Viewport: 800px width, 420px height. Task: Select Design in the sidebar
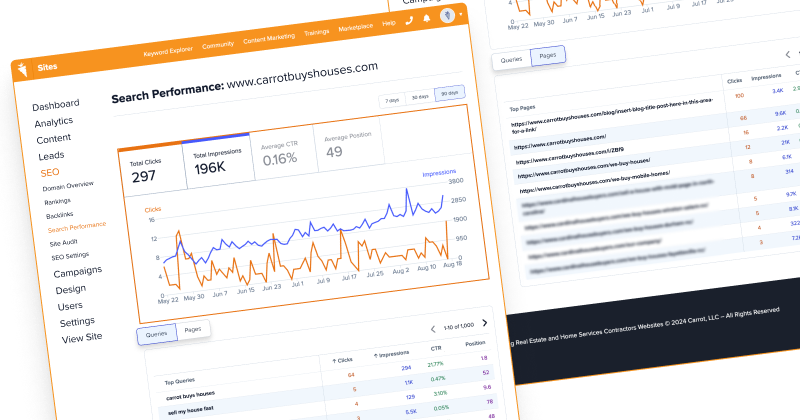coord(71,290)
